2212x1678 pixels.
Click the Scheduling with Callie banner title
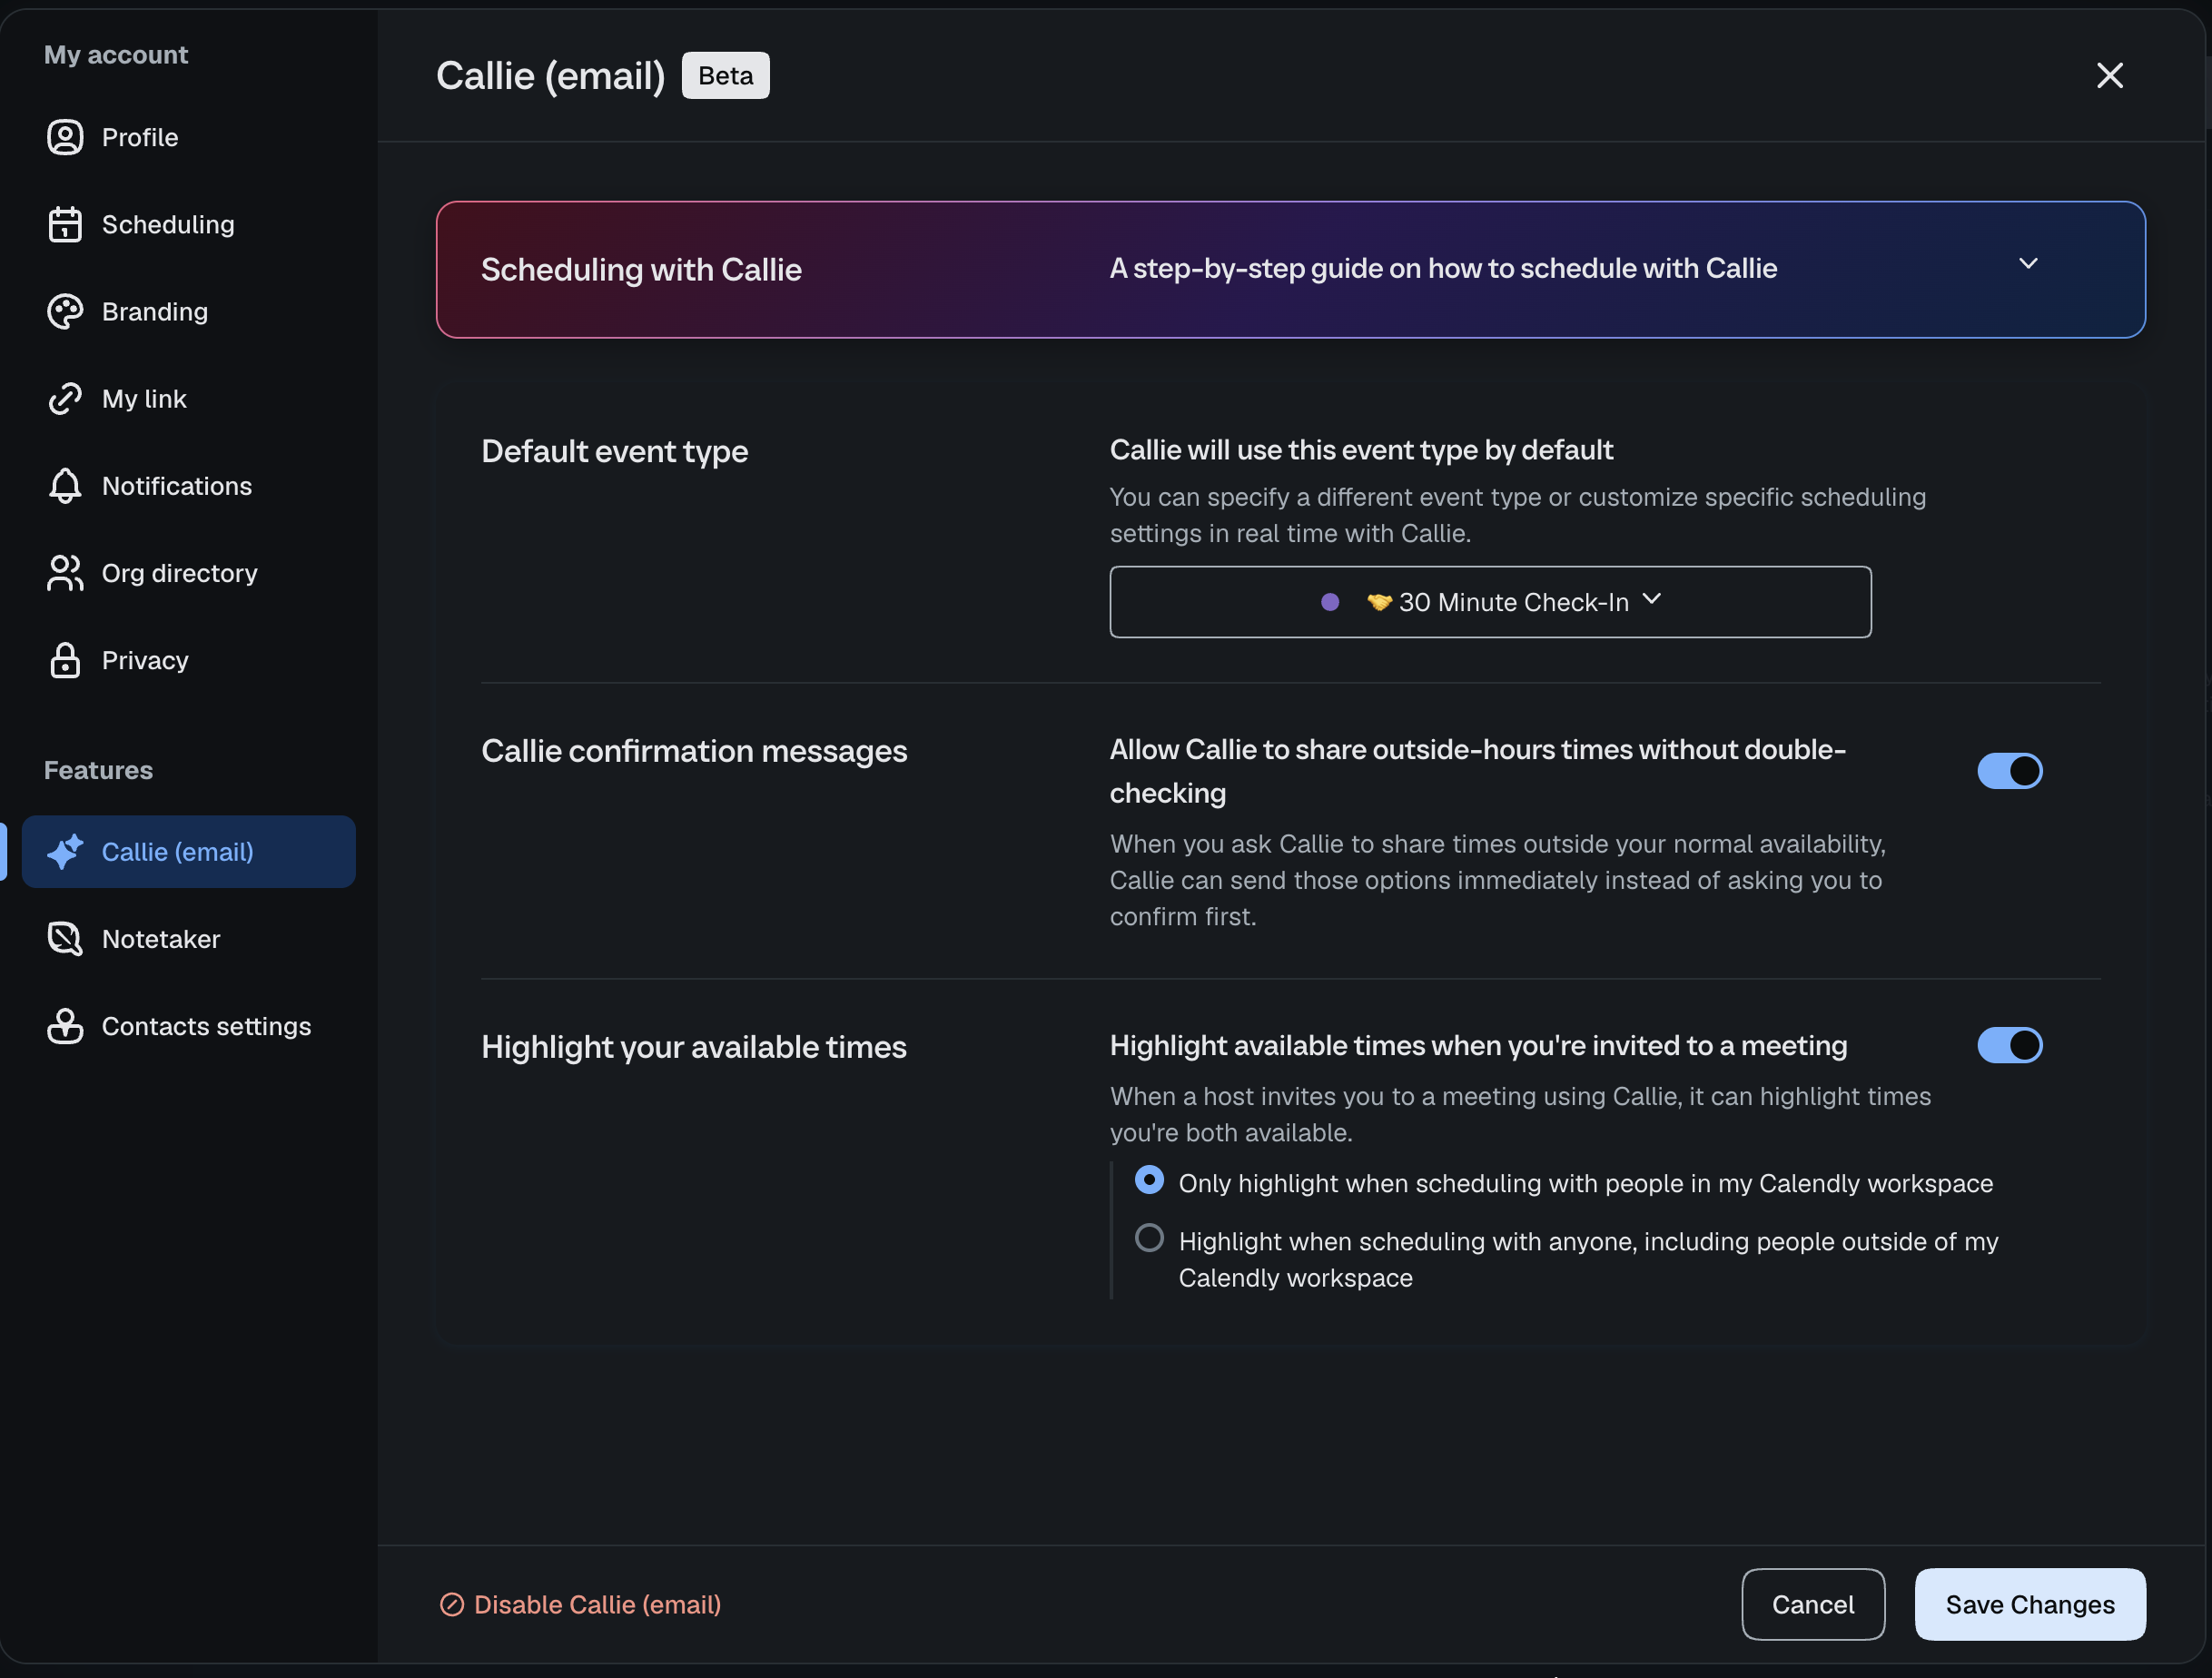(x=641, y=270)
